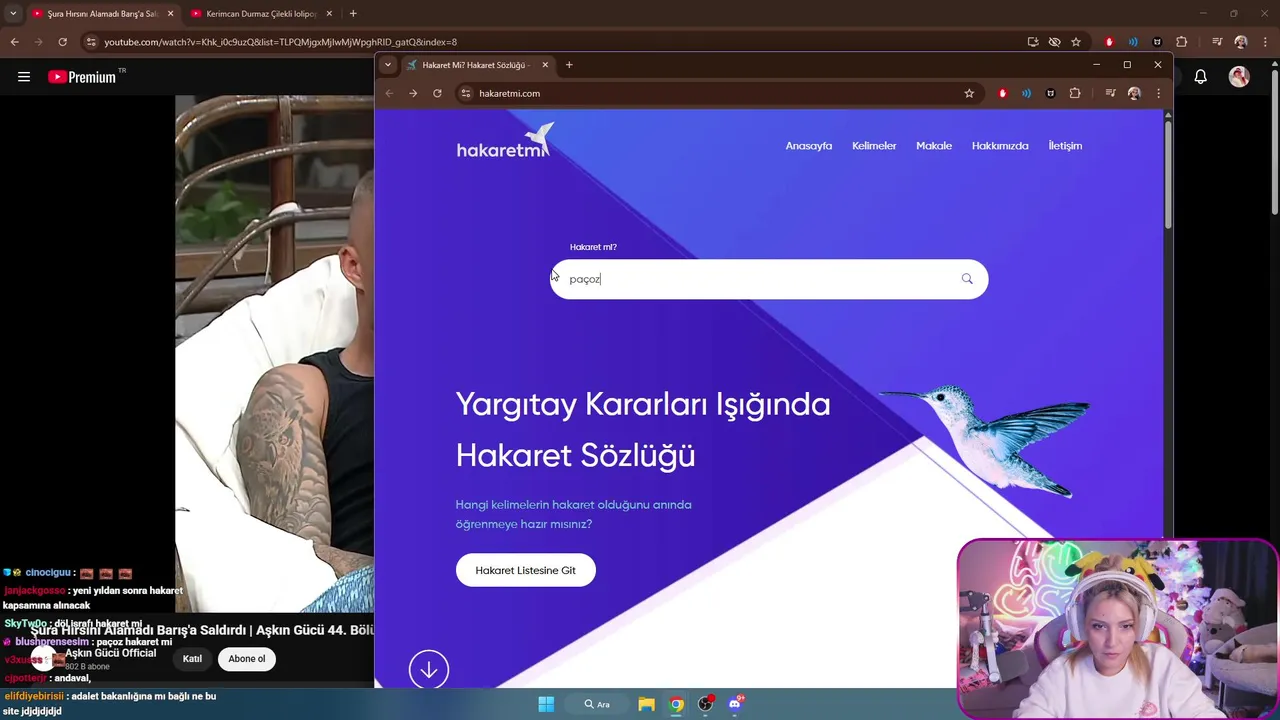Go back in the hakaretmi window

pos(389,93)
